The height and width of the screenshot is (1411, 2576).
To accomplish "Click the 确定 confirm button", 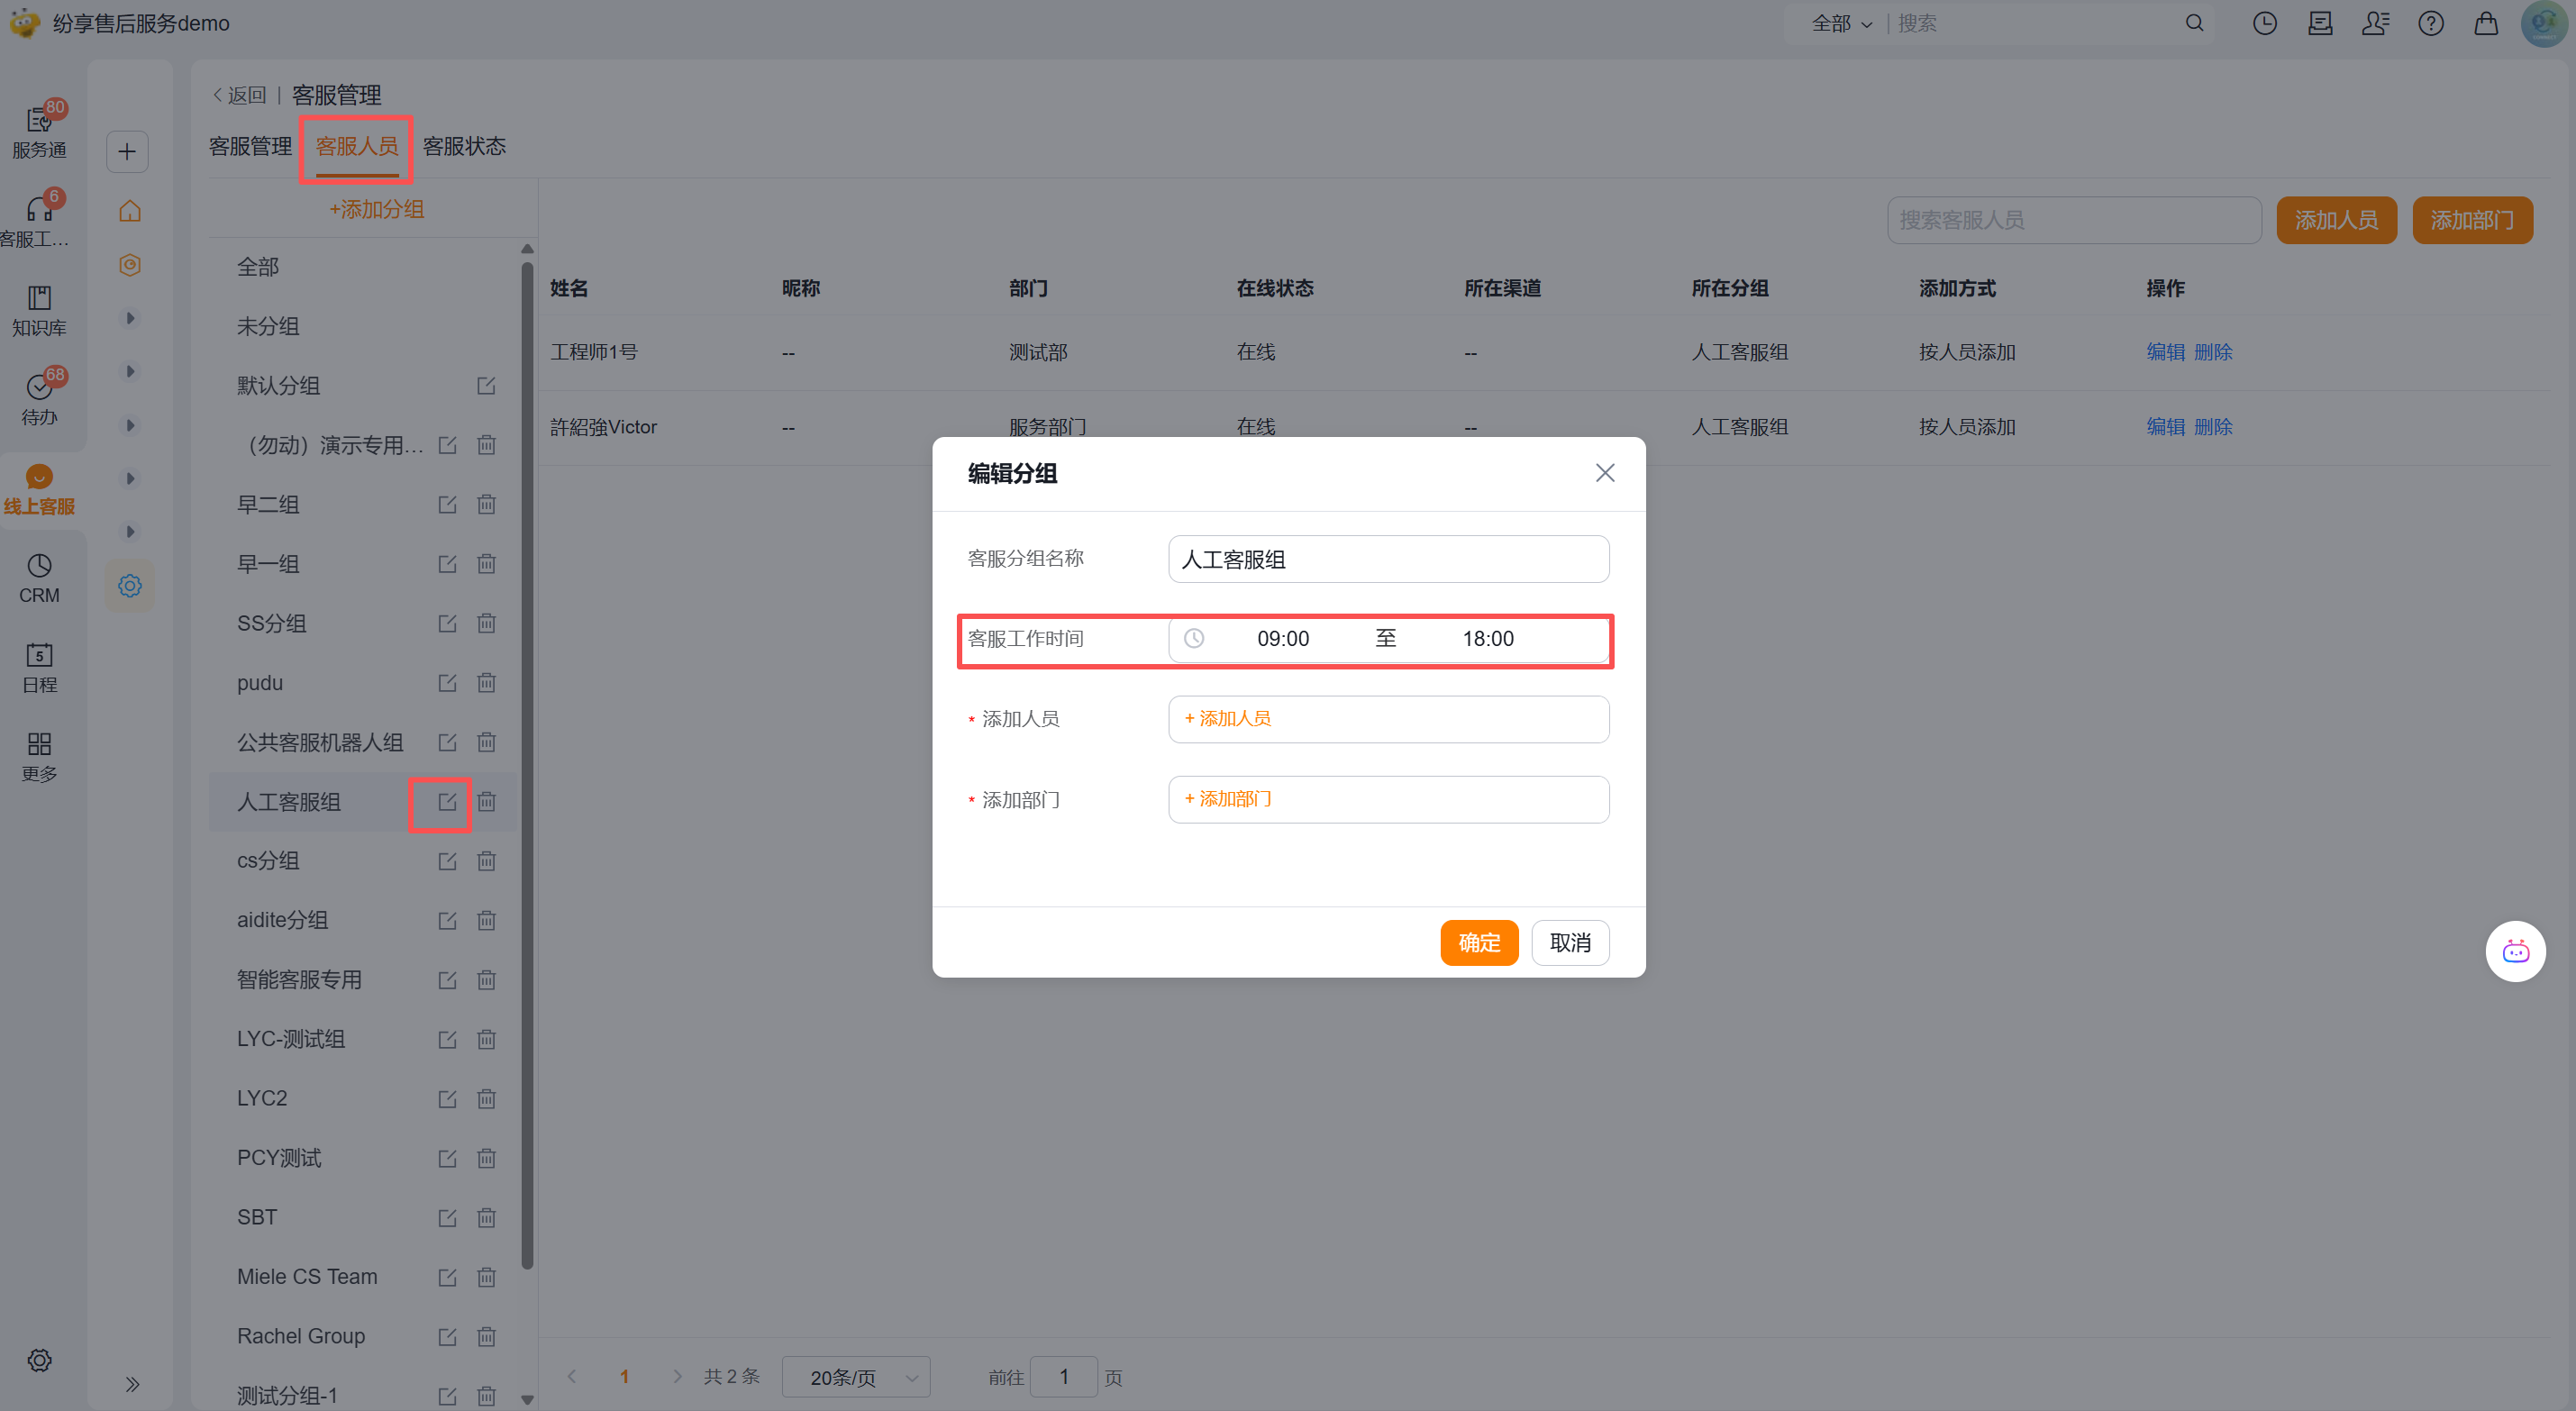I will (x=1479, y=942).
